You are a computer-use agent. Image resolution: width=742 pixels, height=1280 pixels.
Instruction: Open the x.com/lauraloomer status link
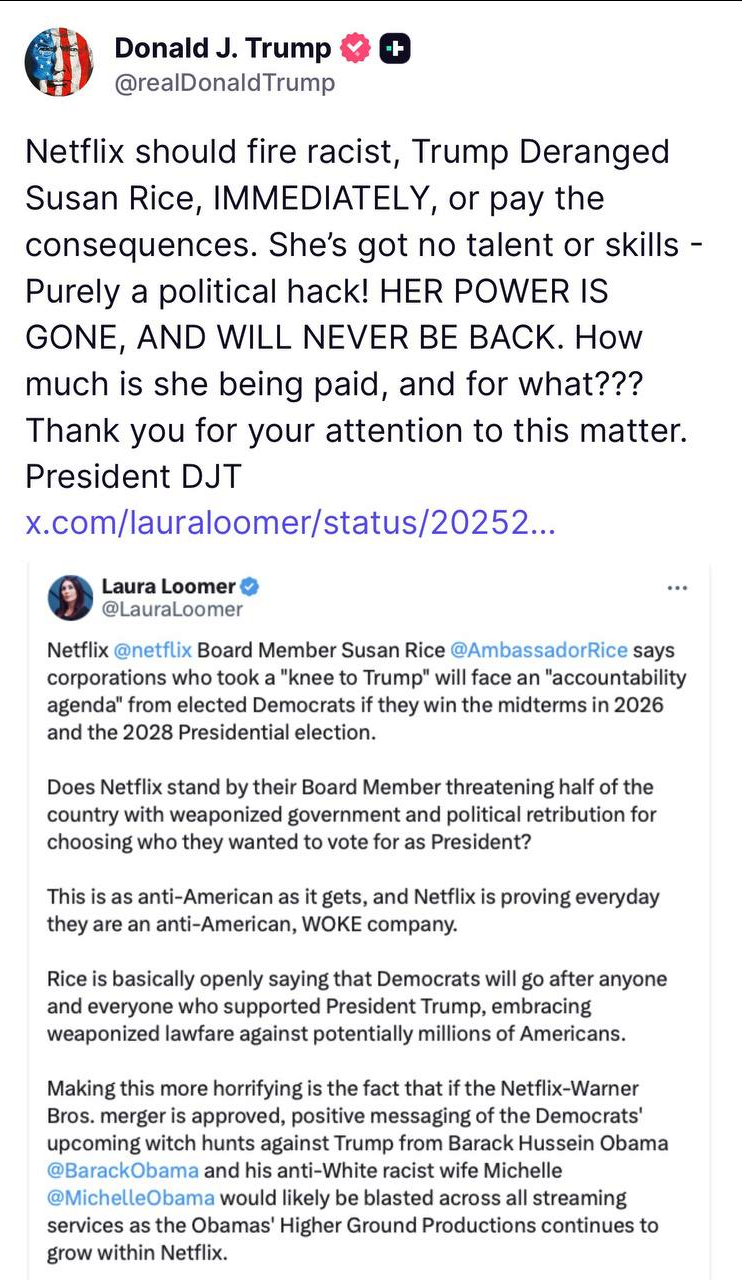[289, 523]
